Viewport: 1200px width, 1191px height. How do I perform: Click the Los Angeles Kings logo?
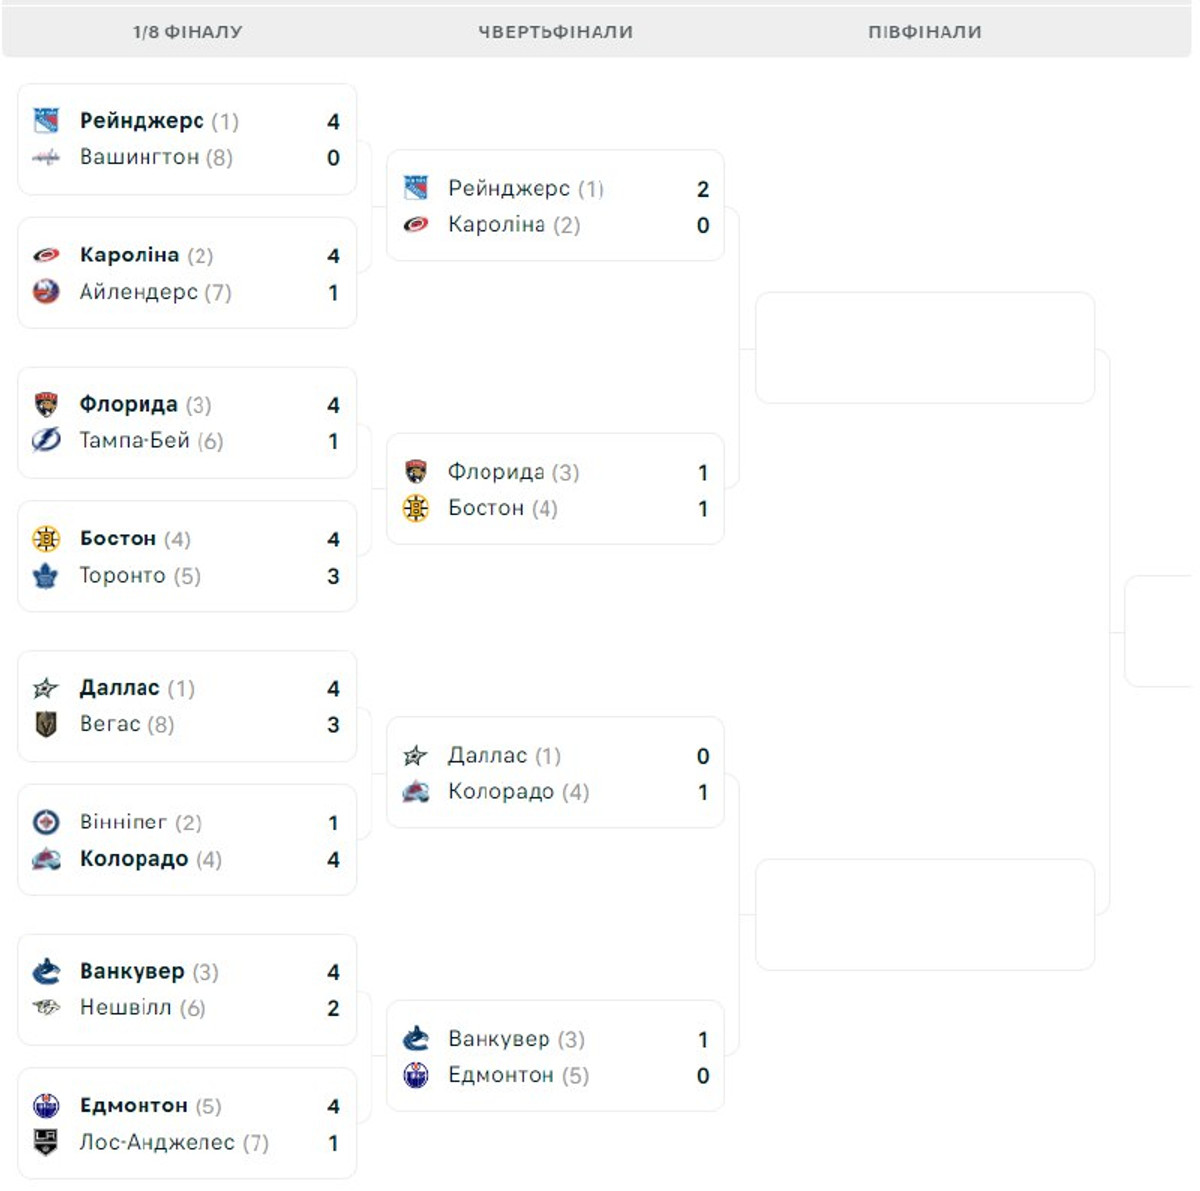tap(46, 1142)
